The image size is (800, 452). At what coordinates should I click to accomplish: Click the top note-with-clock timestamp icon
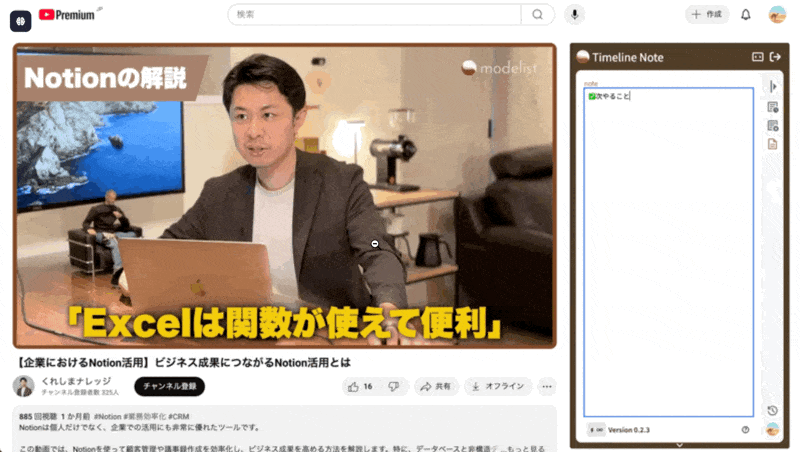coord(772,107)
